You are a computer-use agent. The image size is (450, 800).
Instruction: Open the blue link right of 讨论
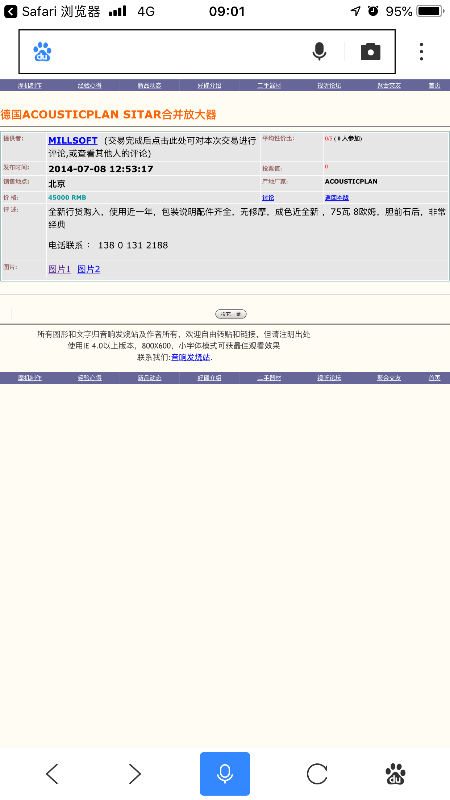point(337,197)
